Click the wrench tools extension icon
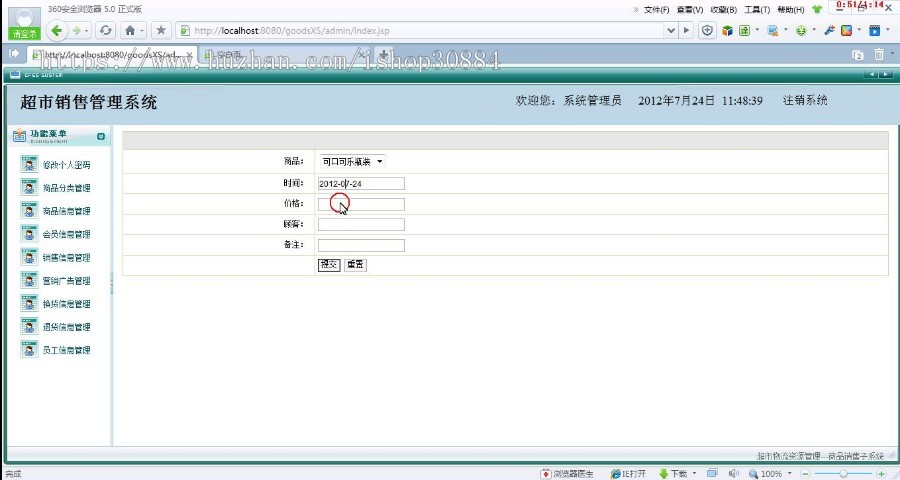900x480 pixels. click(829, 30)
